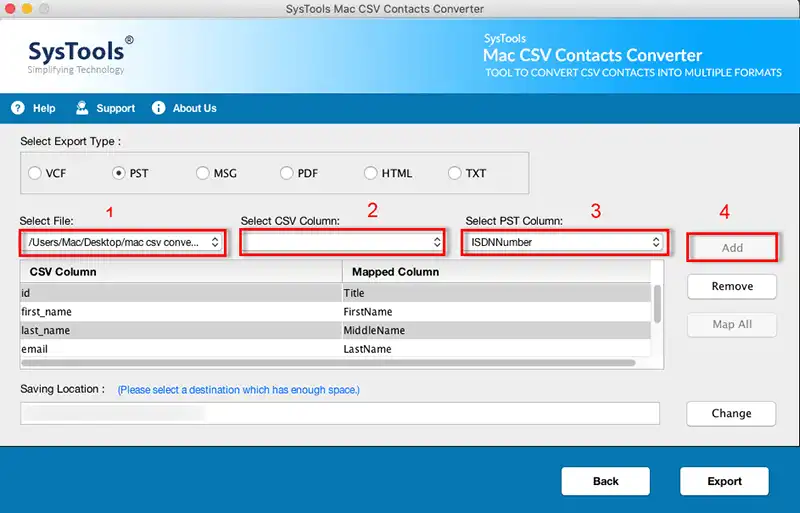Screen dimensions: 800x513
Task: Select the 'id' CSV column row
Action: 181,293
